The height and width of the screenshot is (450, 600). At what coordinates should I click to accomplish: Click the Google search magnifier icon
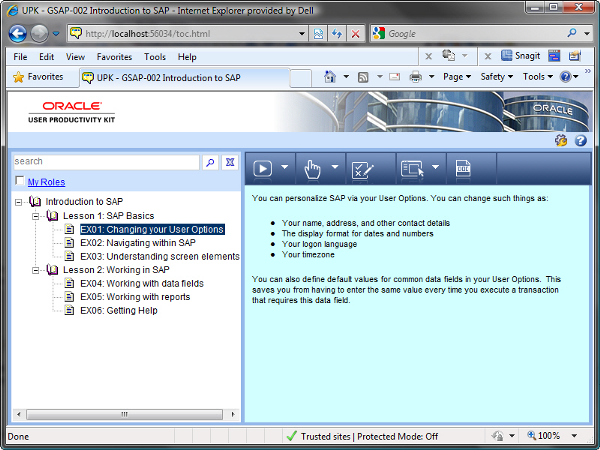coord(572,33)
